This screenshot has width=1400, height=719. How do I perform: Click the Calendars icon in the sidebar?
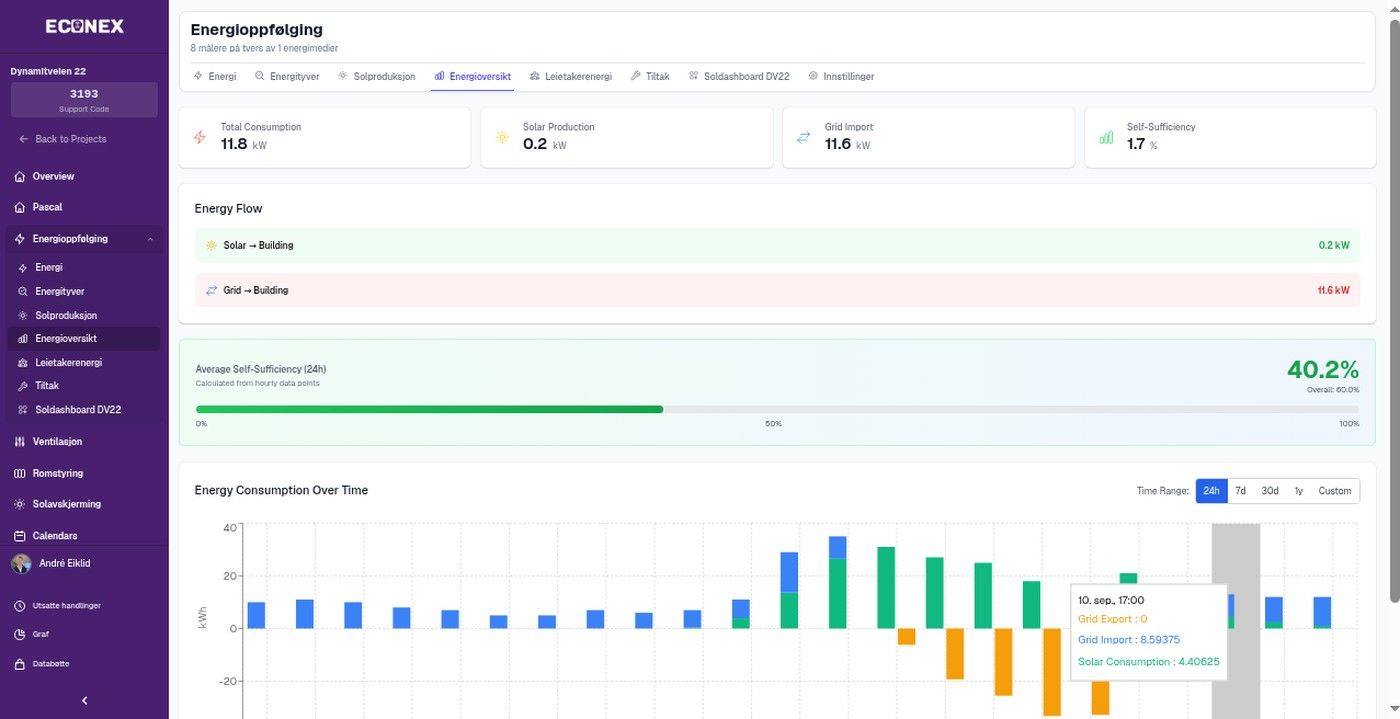pyautogui.click(x=20, y=536)
